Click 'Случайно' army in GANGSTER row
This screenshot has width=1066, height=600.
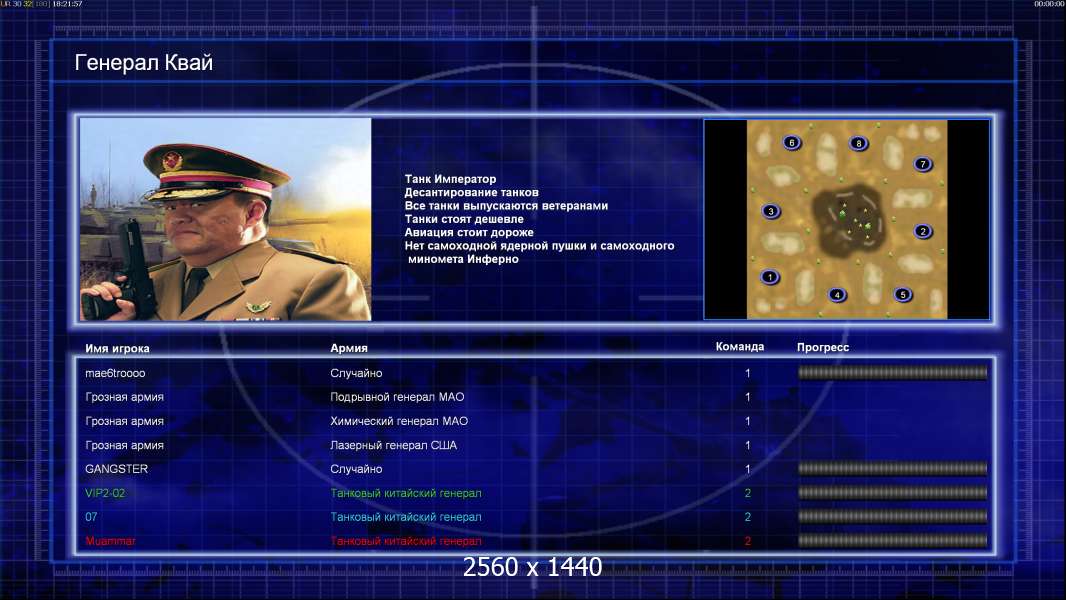click(356, 469)
